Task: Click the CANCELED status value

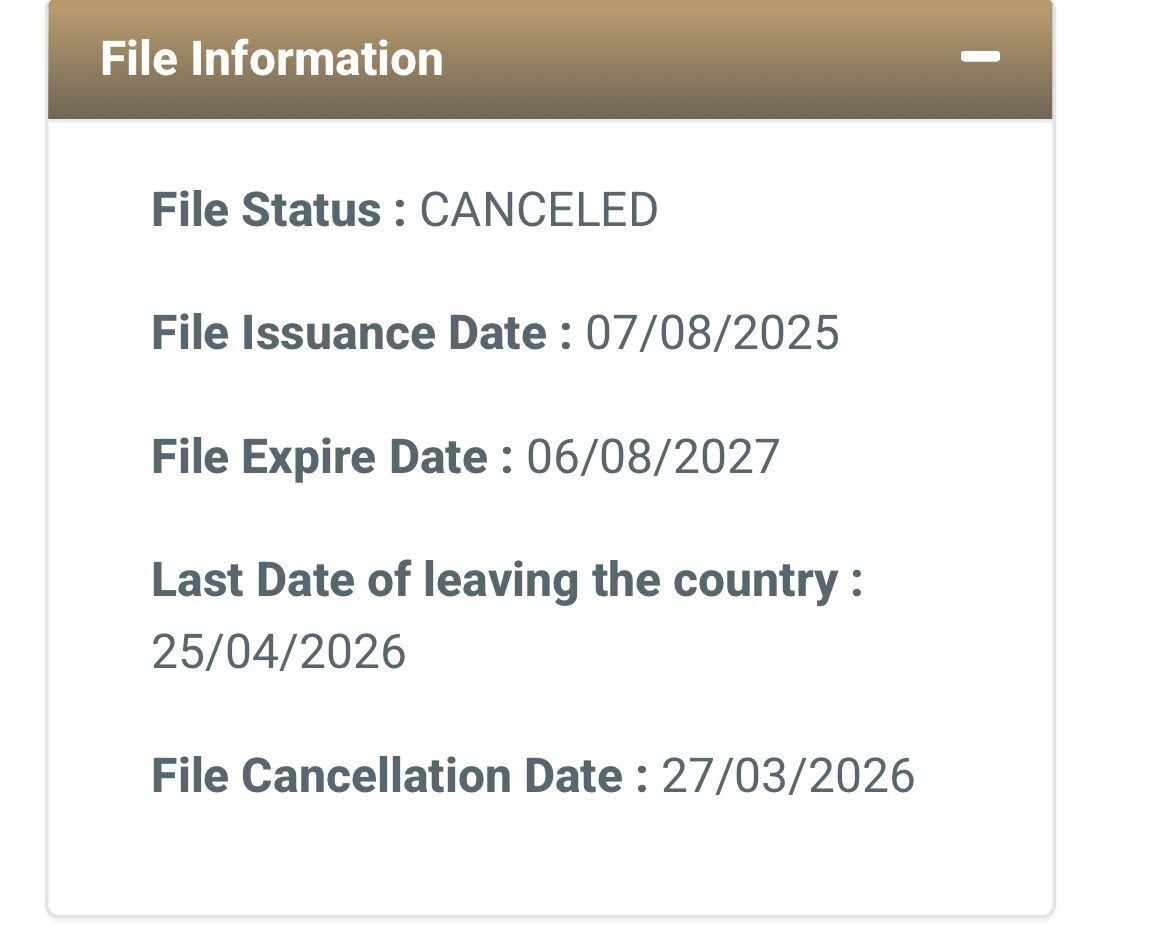Action: [x=538, y=210]
